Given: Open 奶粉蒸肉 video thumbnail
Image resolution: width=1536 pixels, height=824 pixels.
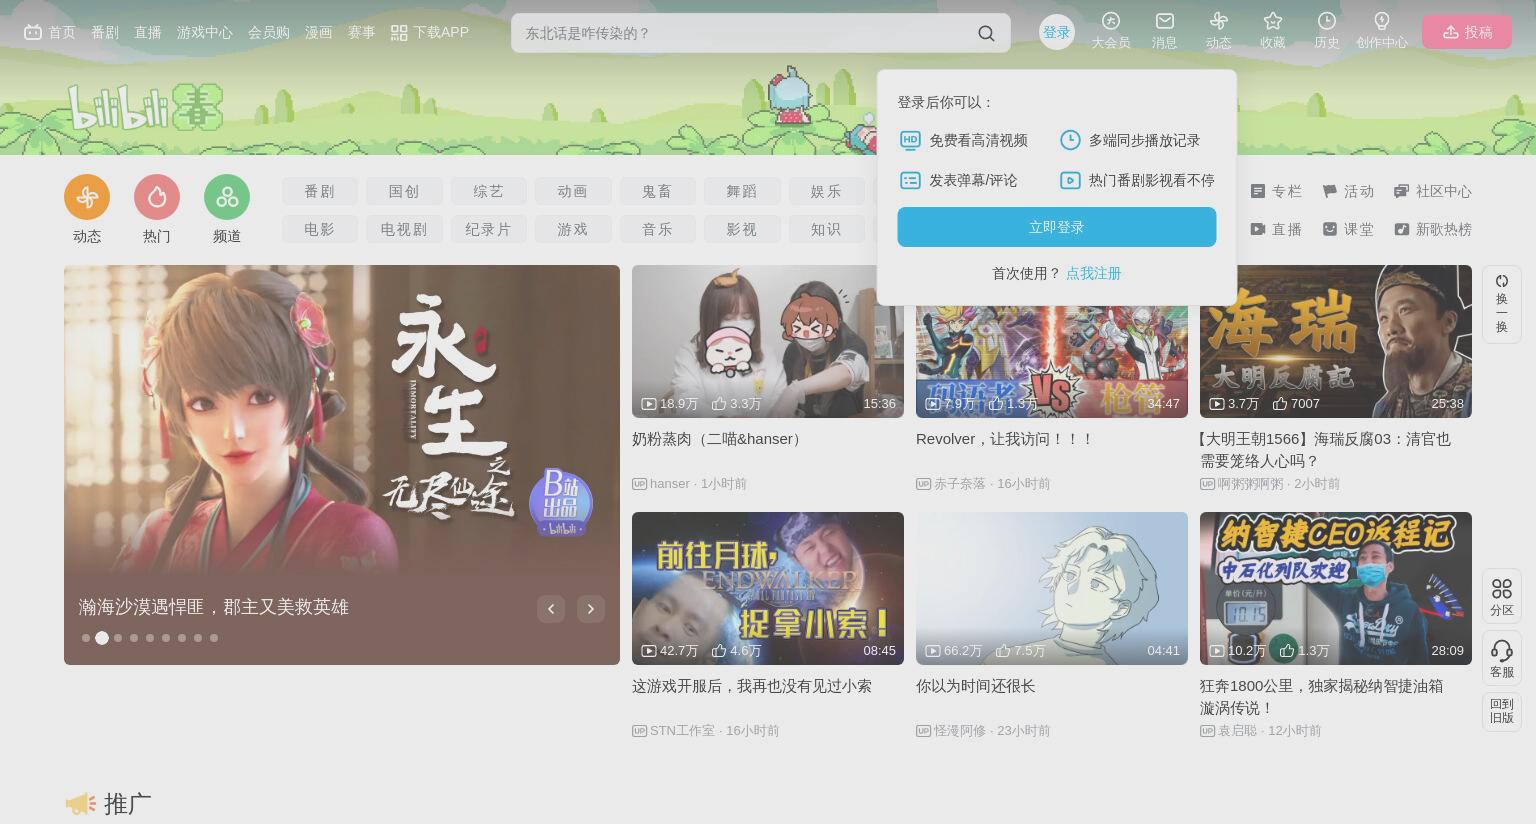Looking at the screenshot, I should click(768, 341).
